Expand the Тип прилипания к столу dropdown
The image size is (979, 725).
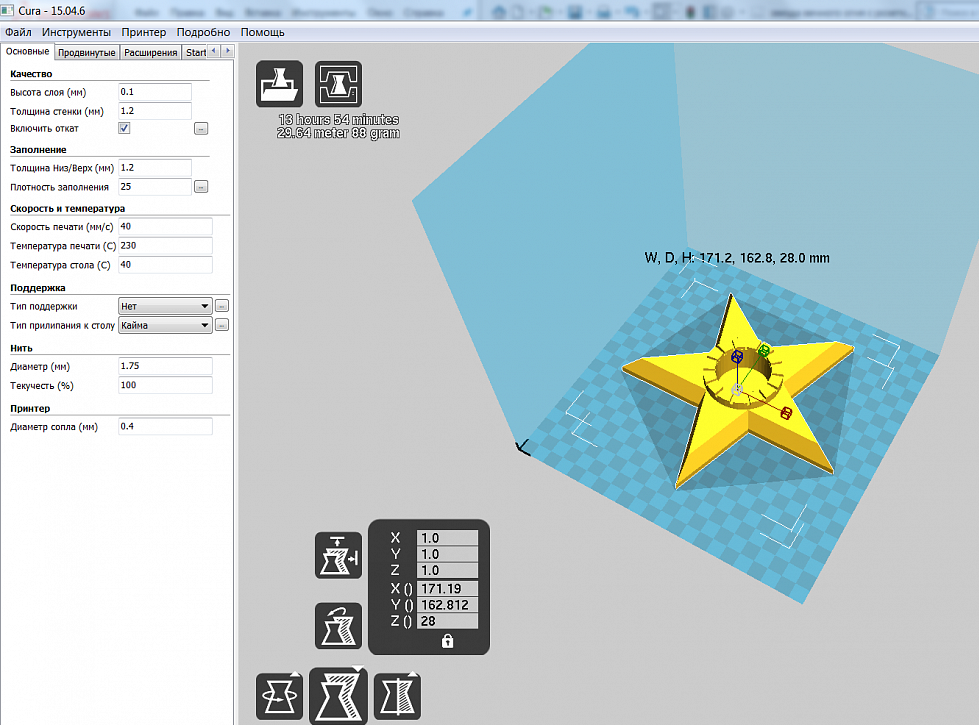[165, 325]
